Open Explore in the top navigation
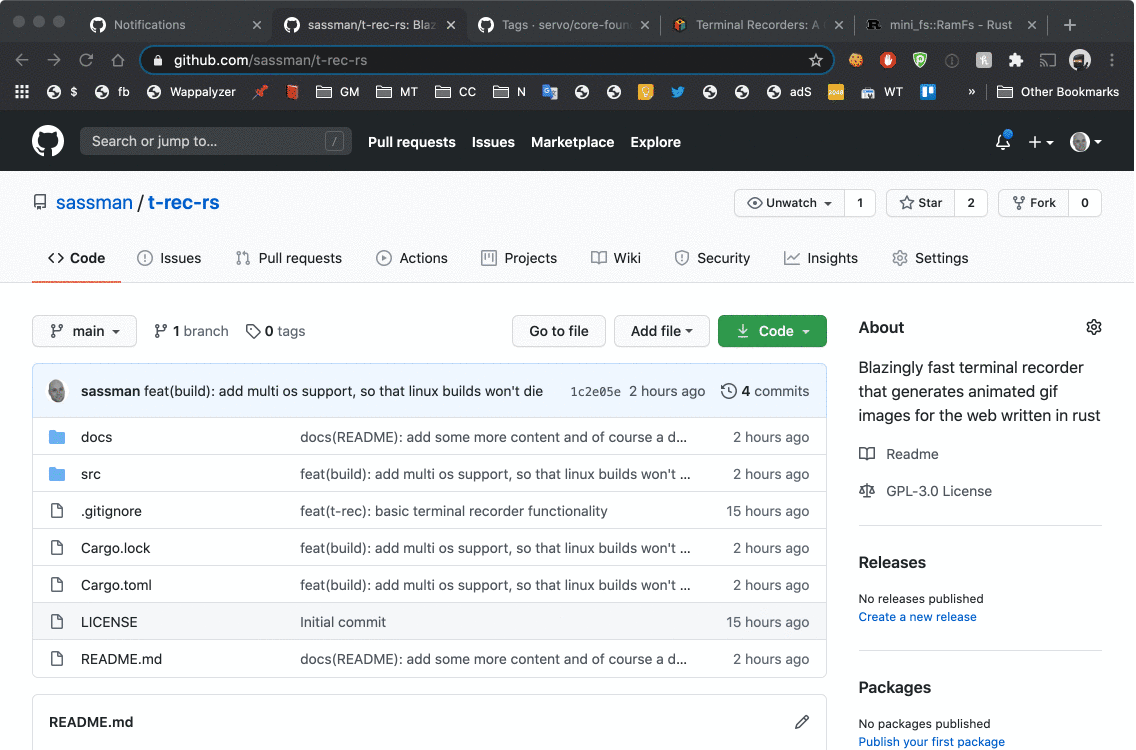The image size is (1136, 750). pos(656,142)
